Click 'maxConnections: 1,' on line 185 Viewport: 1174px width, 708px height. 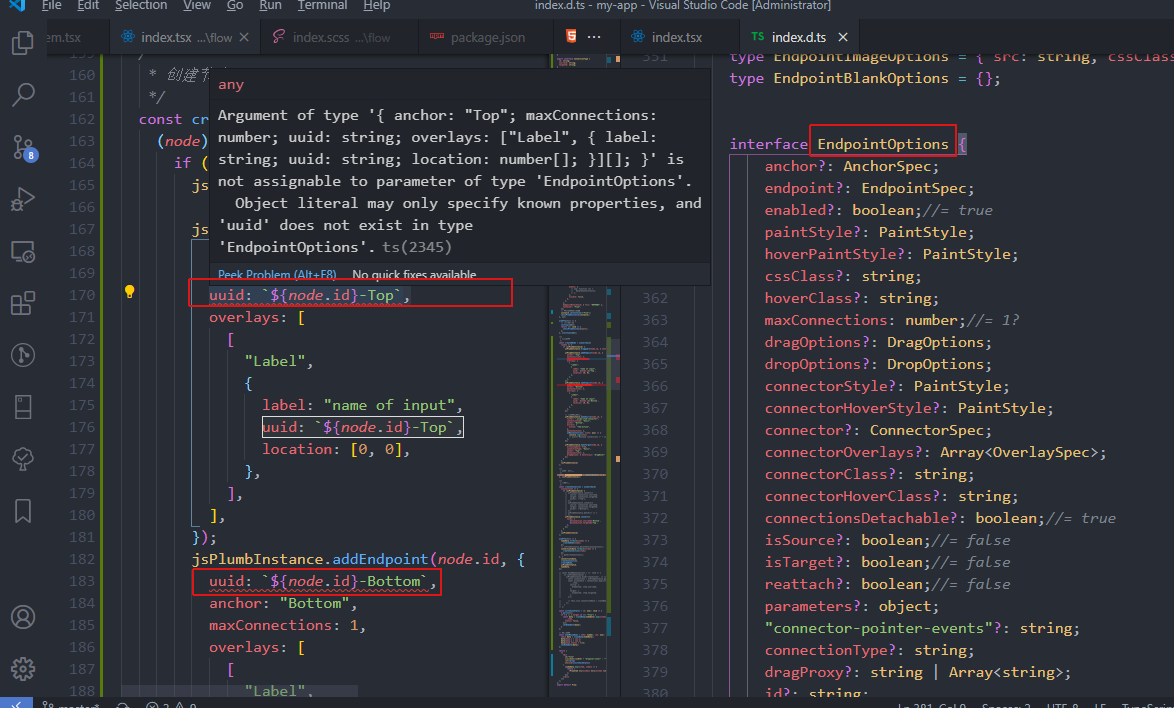pyautogui.click(x=288, y=625)
